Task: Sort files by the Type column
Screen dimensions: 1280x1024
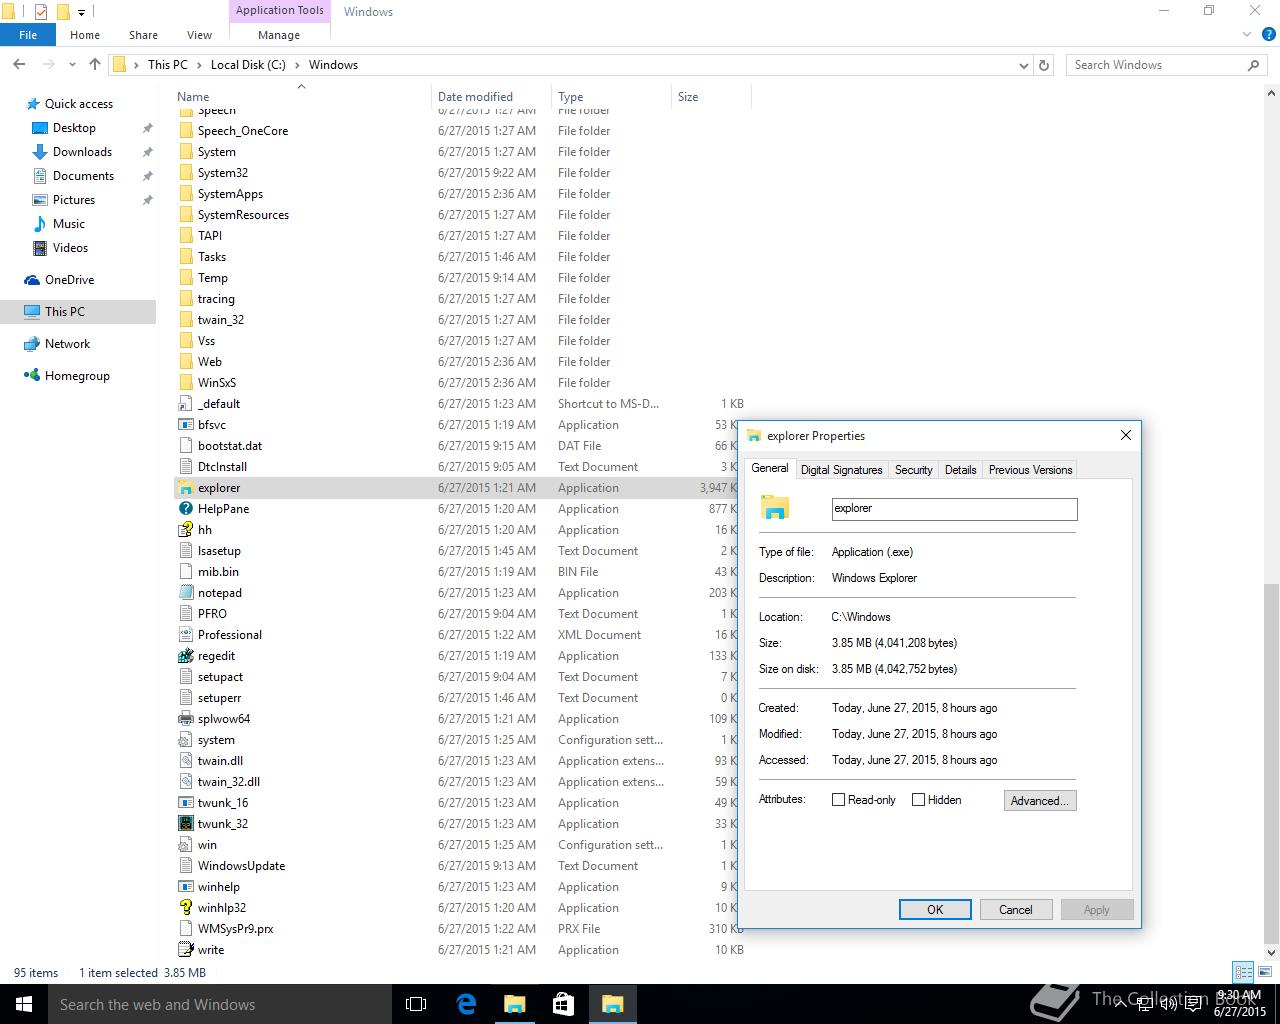Action: 611,97
